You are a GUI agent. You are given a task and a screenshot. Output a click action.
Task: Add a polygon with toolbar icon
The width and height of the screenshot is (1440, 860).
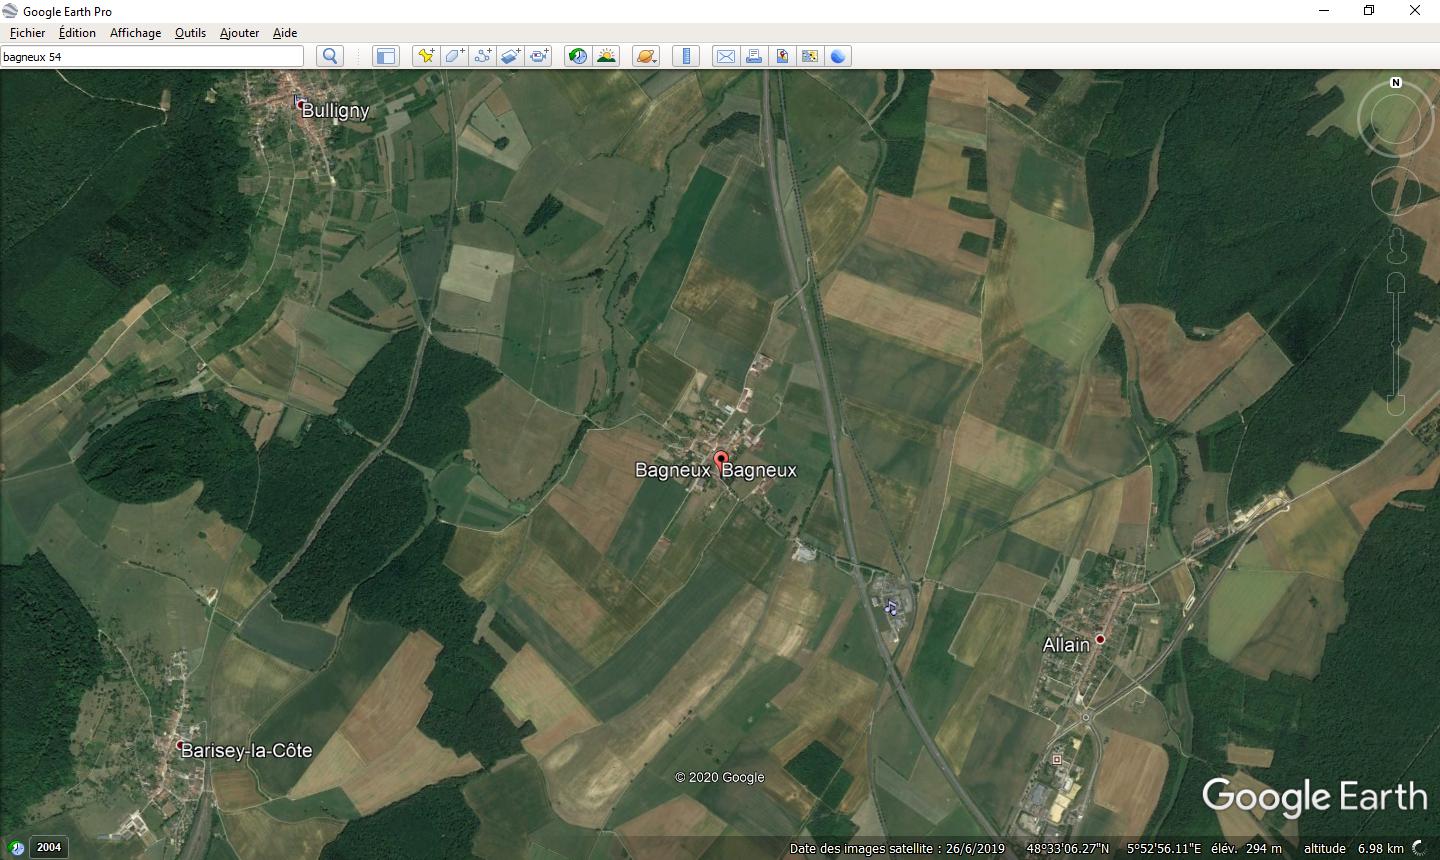point(454,56)
